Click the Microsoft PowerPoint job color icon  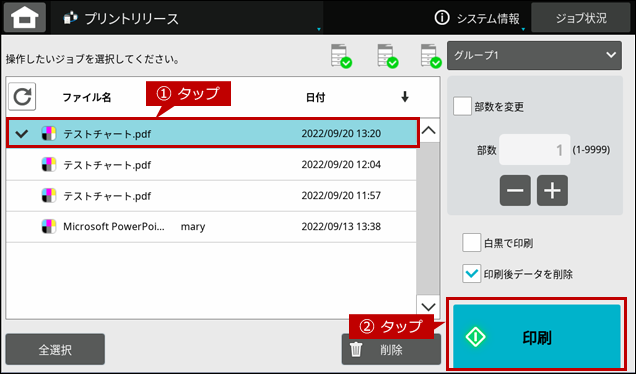tap(49, 226)
